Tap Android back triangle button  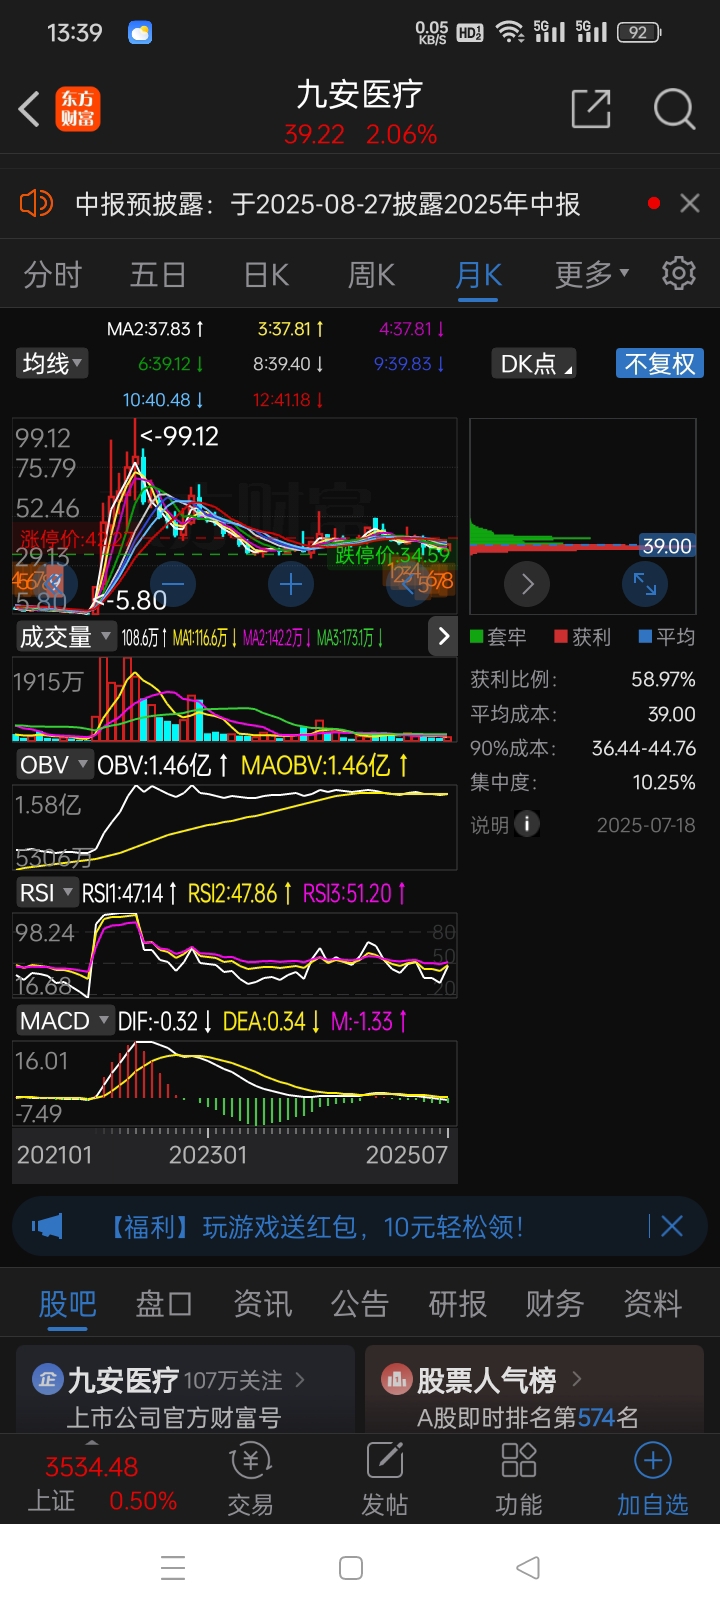tap(528, 1568)
